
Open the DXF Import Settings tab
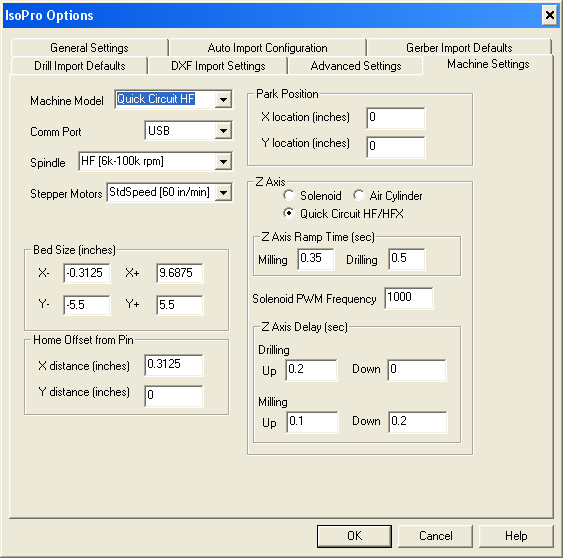pyautogui.click(x=218, y=66)
